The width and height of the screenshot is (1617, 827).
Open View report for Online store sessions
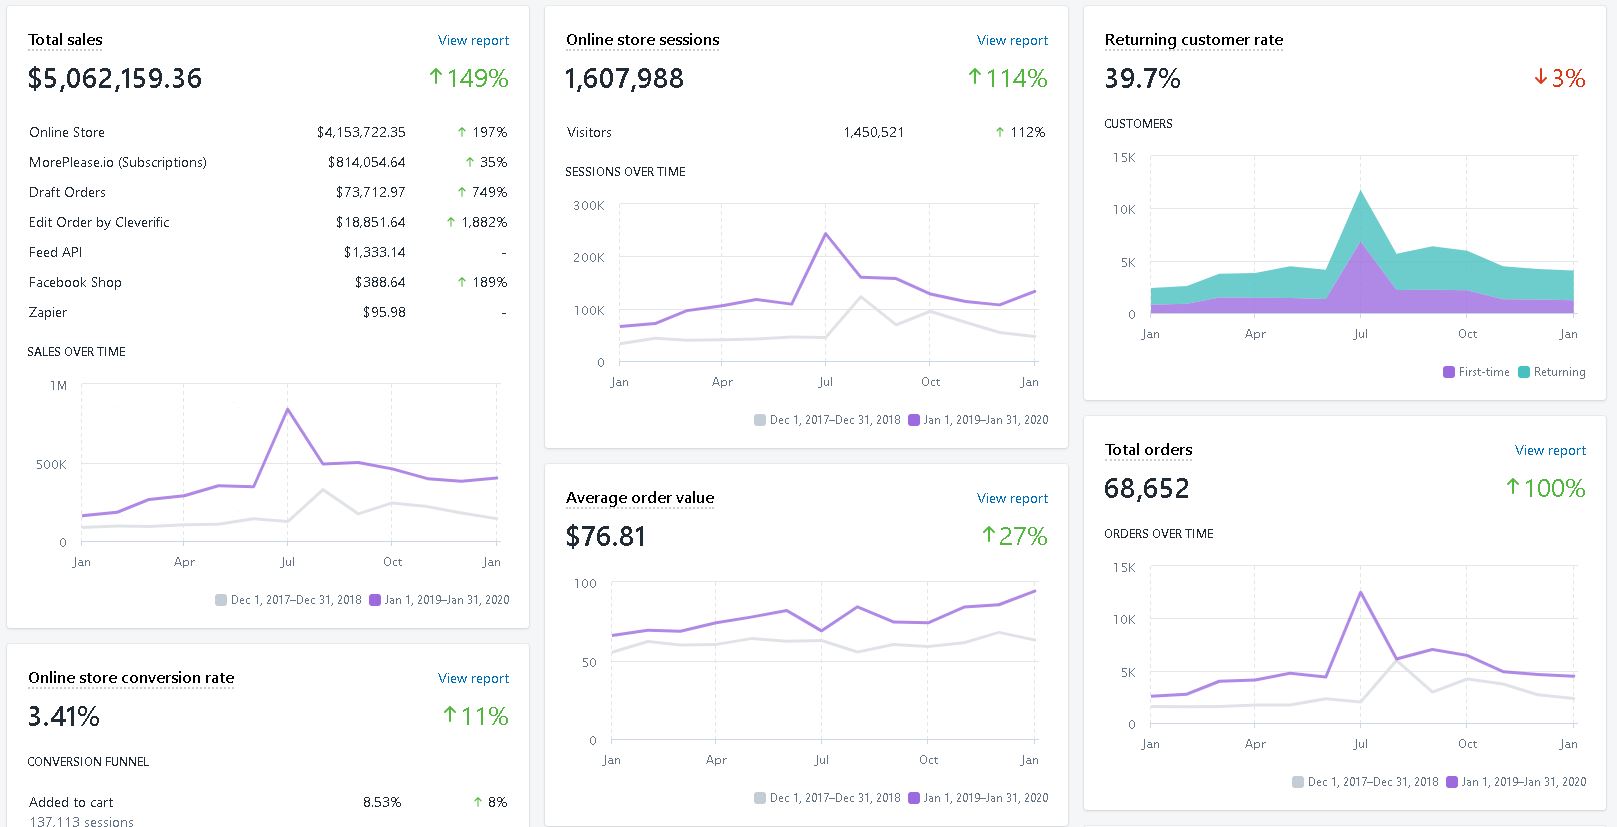[1012, 40]
